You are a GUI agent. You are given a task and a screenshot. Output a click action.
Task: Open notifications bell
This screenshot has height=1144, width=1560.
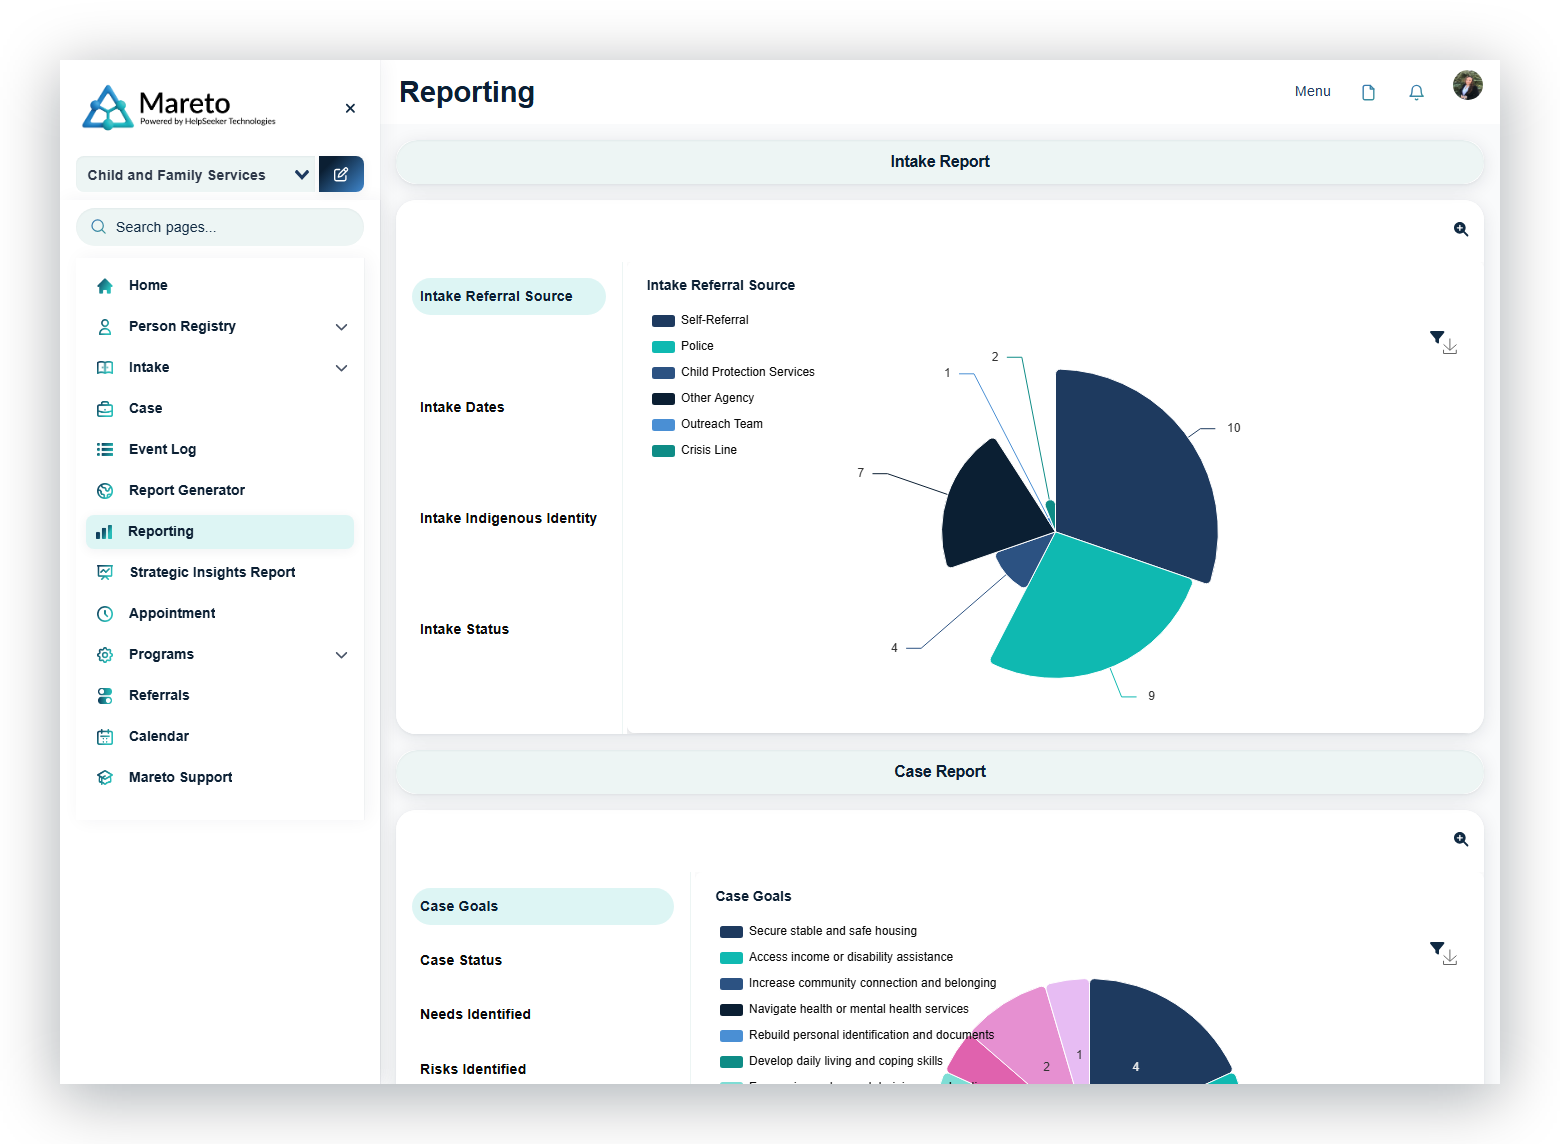click(1416, 92)
